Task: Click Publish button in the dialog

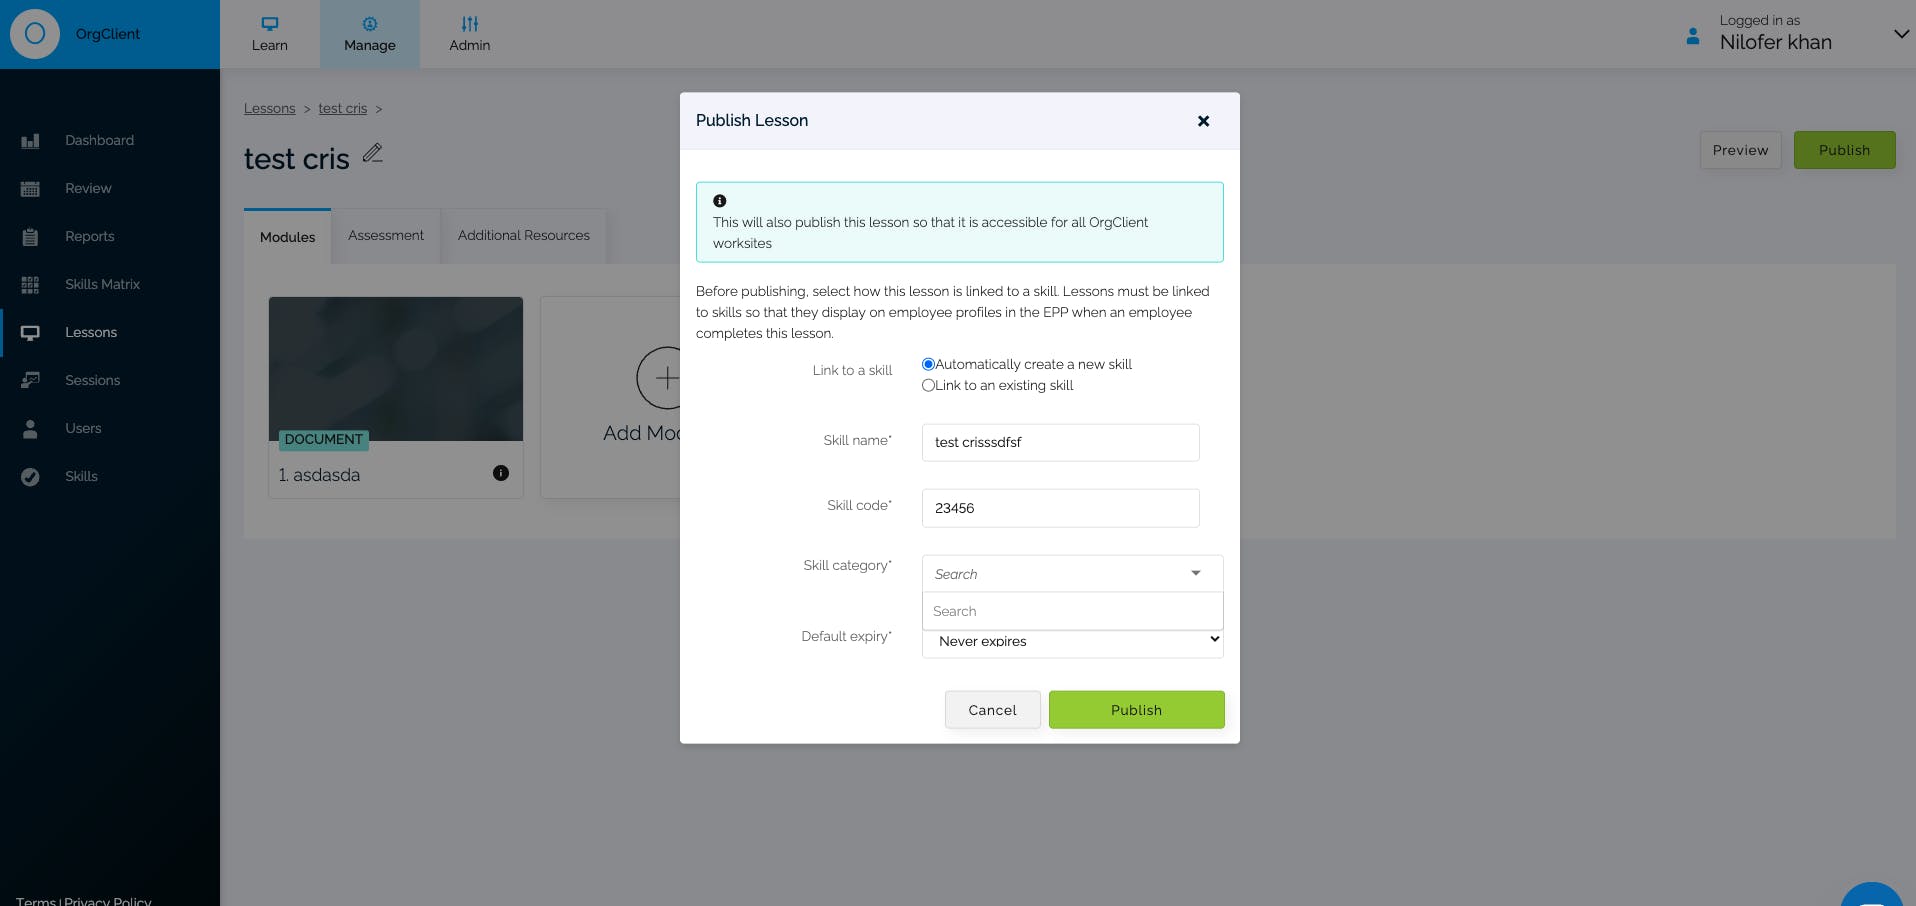Action: pos(1136,710)
